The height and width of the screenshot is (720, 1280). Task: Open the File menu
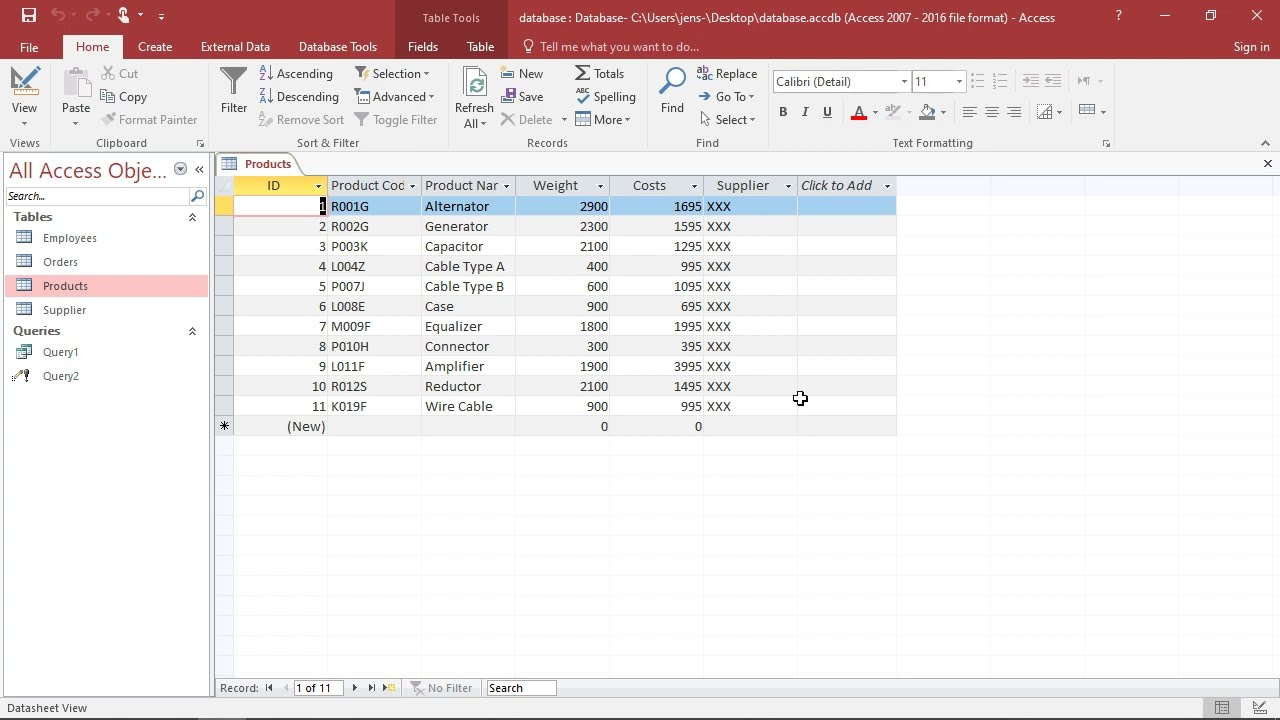click(x=29, y=46)
